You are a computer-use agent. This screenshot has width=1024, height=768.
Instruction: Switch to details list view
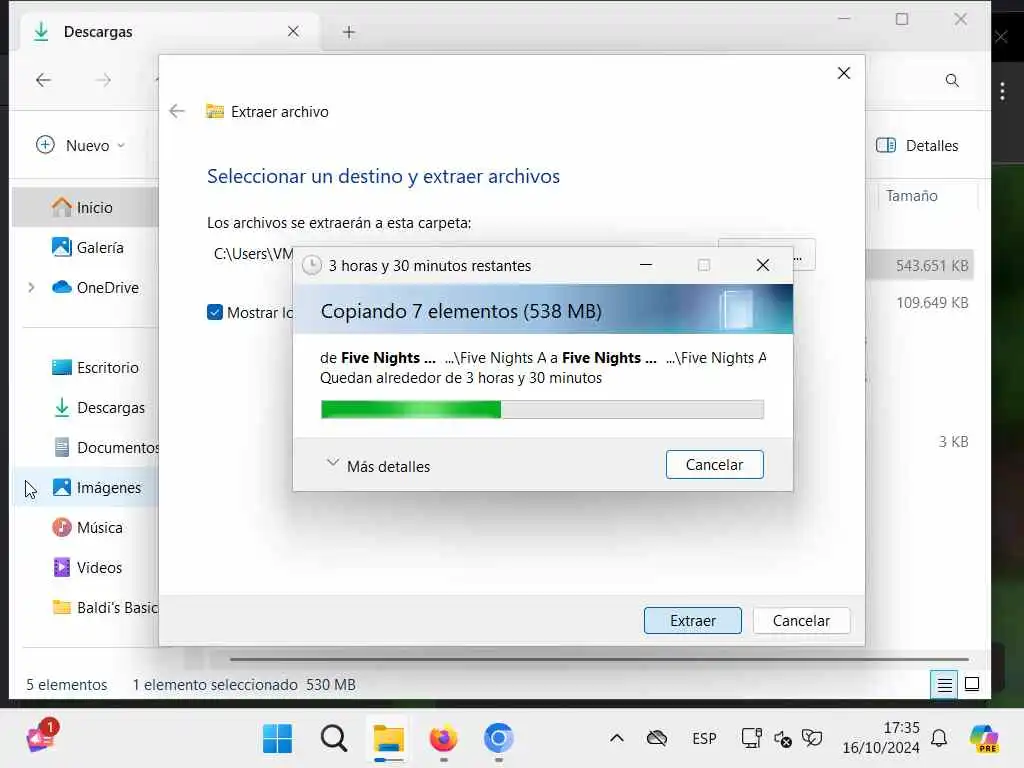point(944,684)
